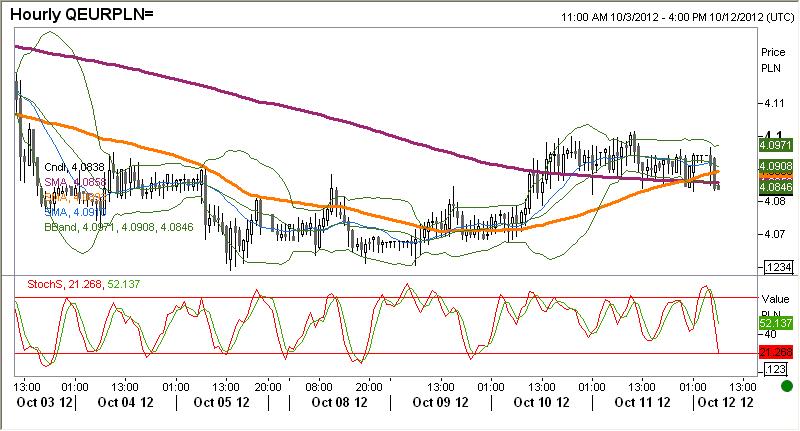
Task: Click the date range text at top right
Action: coord(678,17)
